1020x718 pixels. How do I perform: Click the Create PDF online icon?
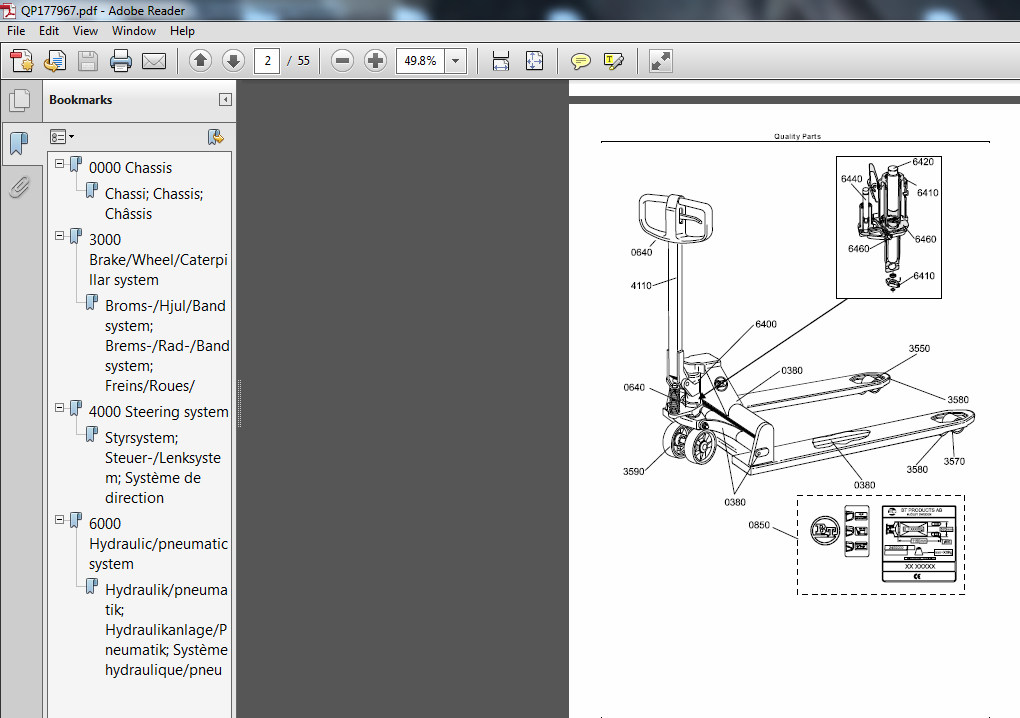21,61
